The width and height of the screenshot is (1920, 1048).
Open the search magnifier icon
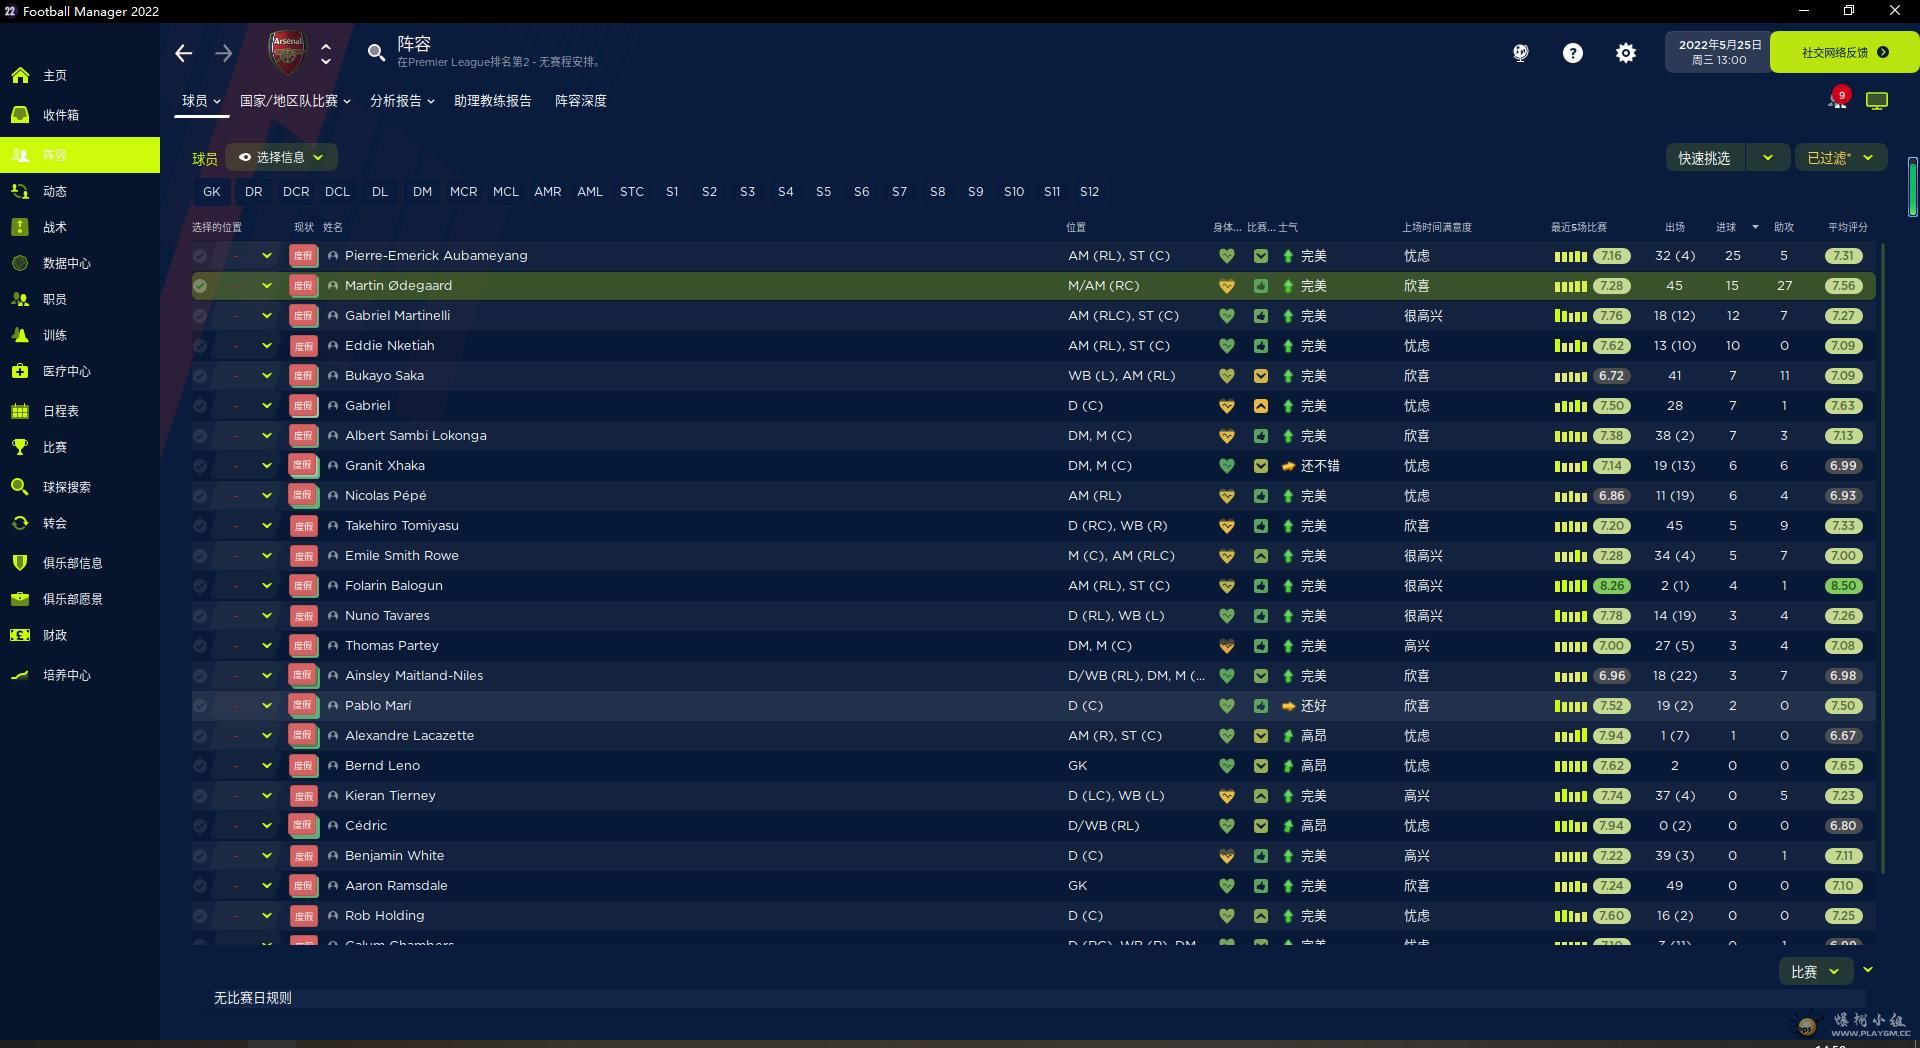376,52
